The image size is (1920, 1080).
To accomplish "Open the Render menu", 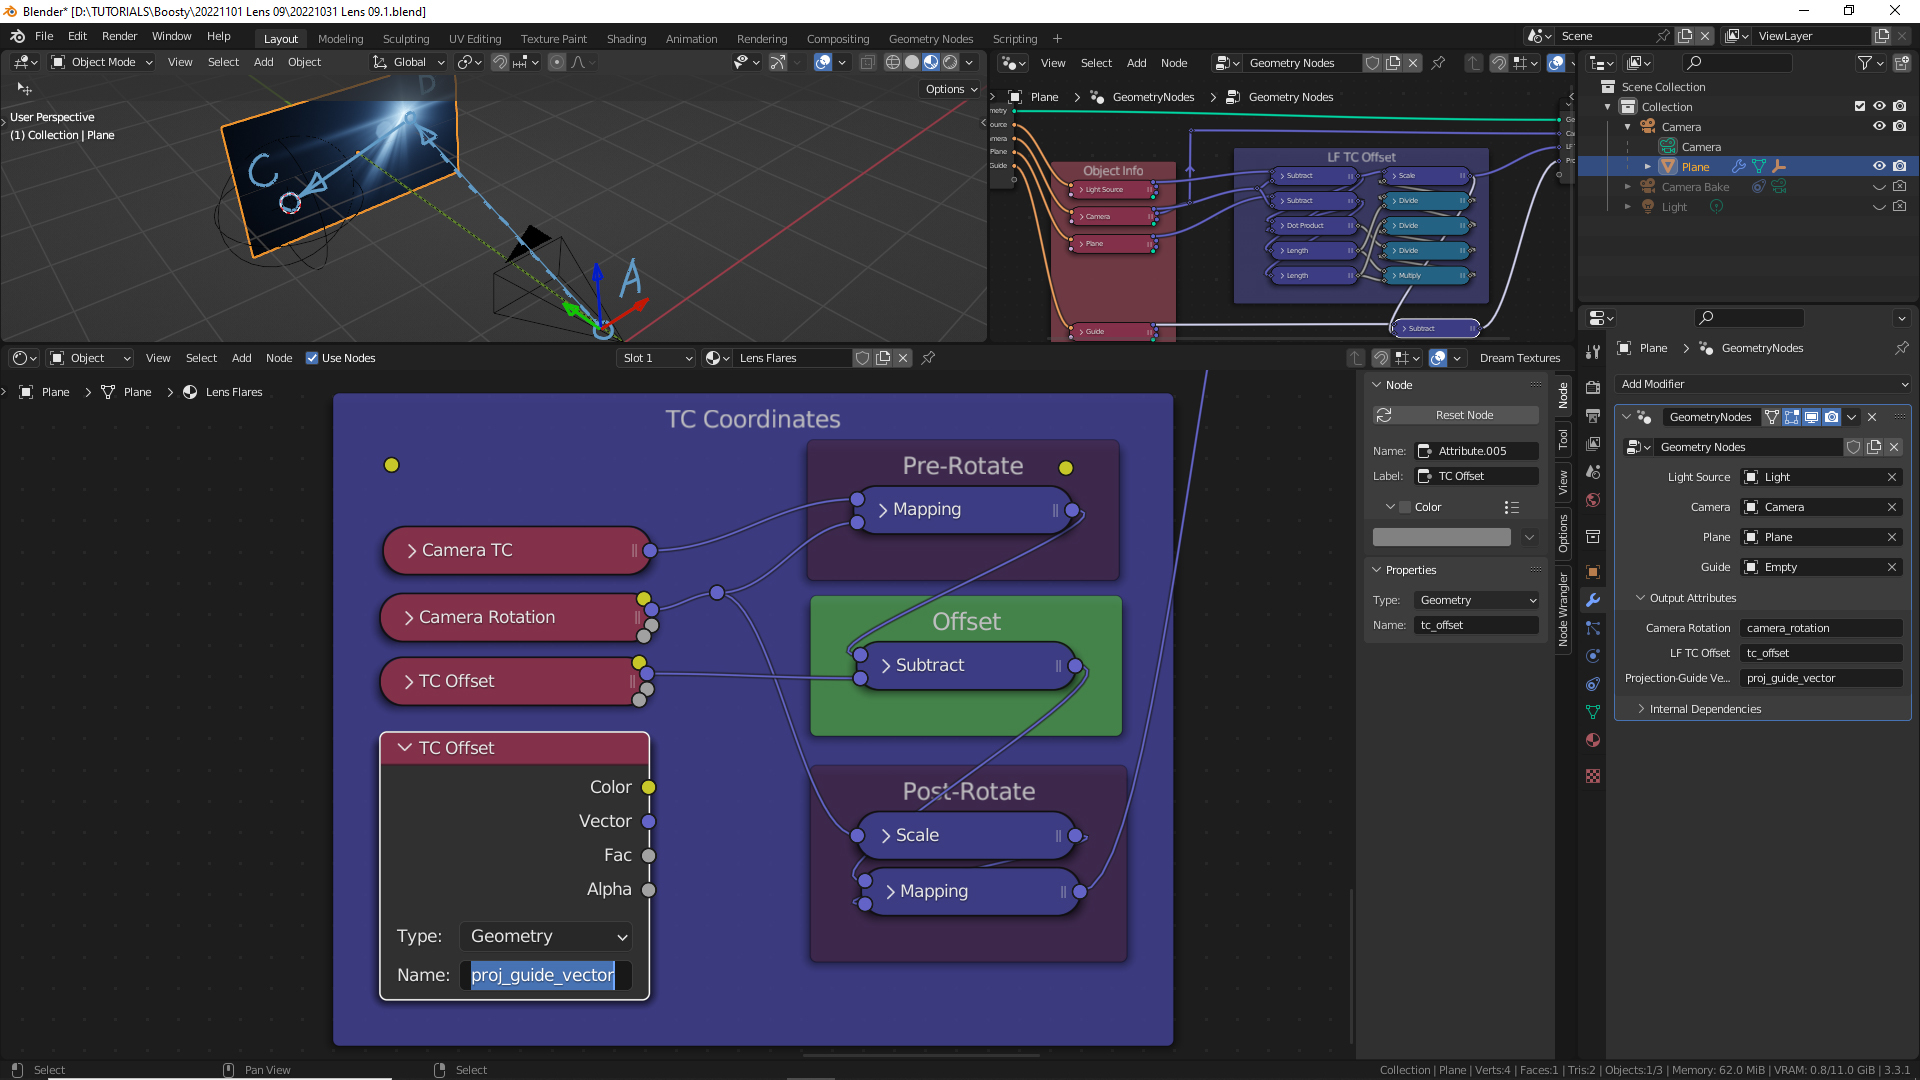I will click(119, 36).
